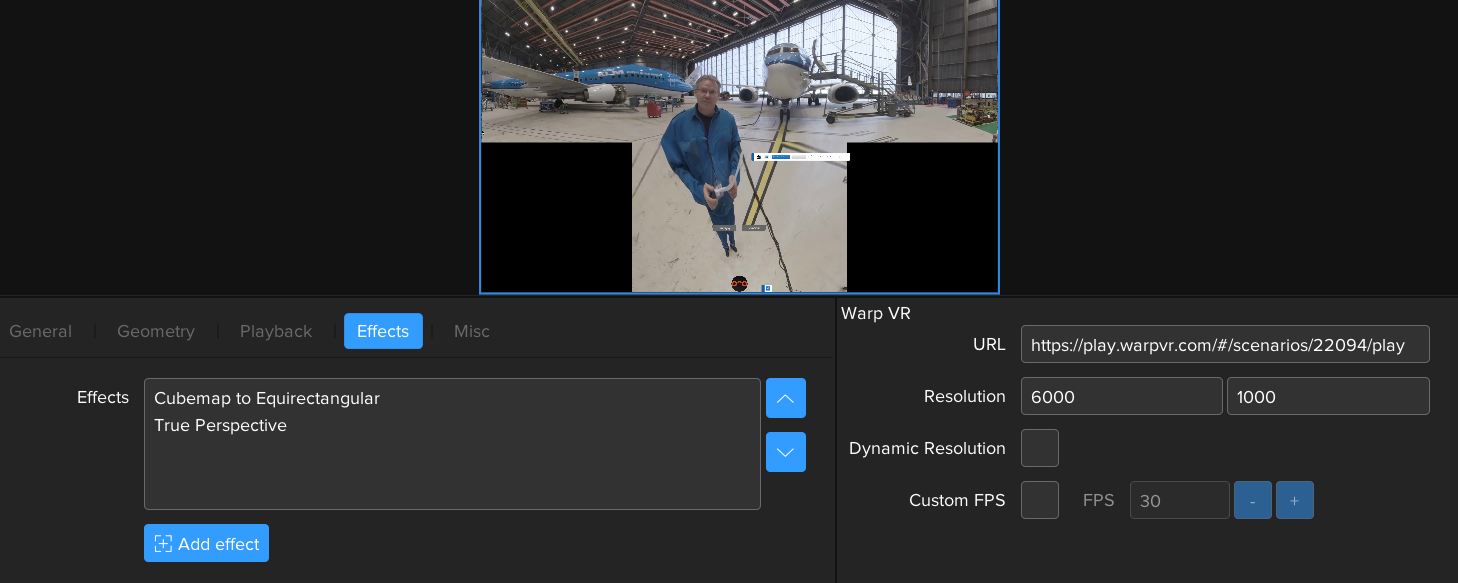This screenshot has height=583, width=1458.
Task: Click the small blue checkbox marker in preview
Action: pyautogui.click(x=767, y=288)
